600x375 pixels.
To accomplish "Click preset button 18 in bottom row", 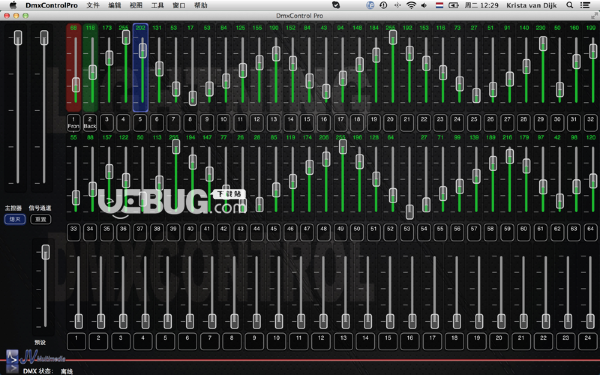I will click(454, 341).
